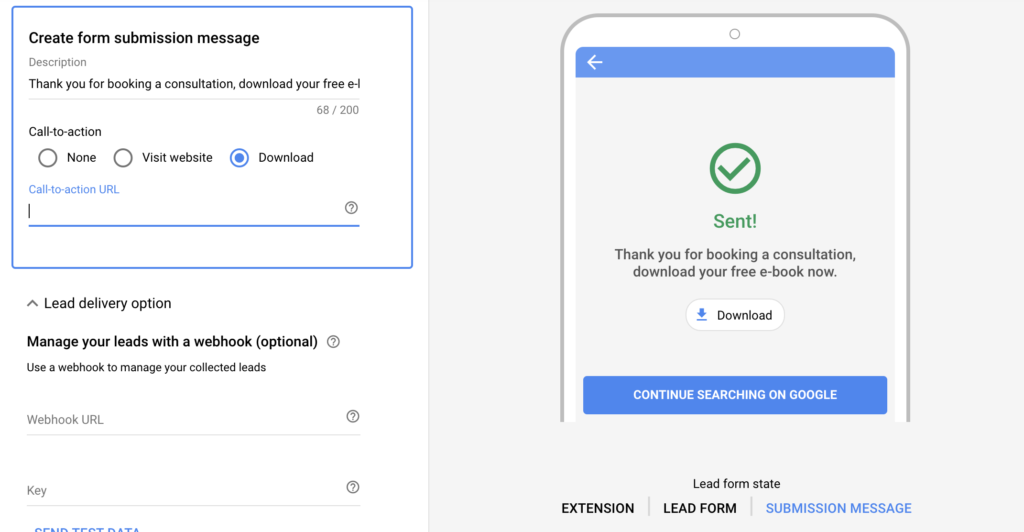Show the SUBMISSION MESSAGE preview state
This screenshot has height=532, width=1024.
click(x=839, y=509)
